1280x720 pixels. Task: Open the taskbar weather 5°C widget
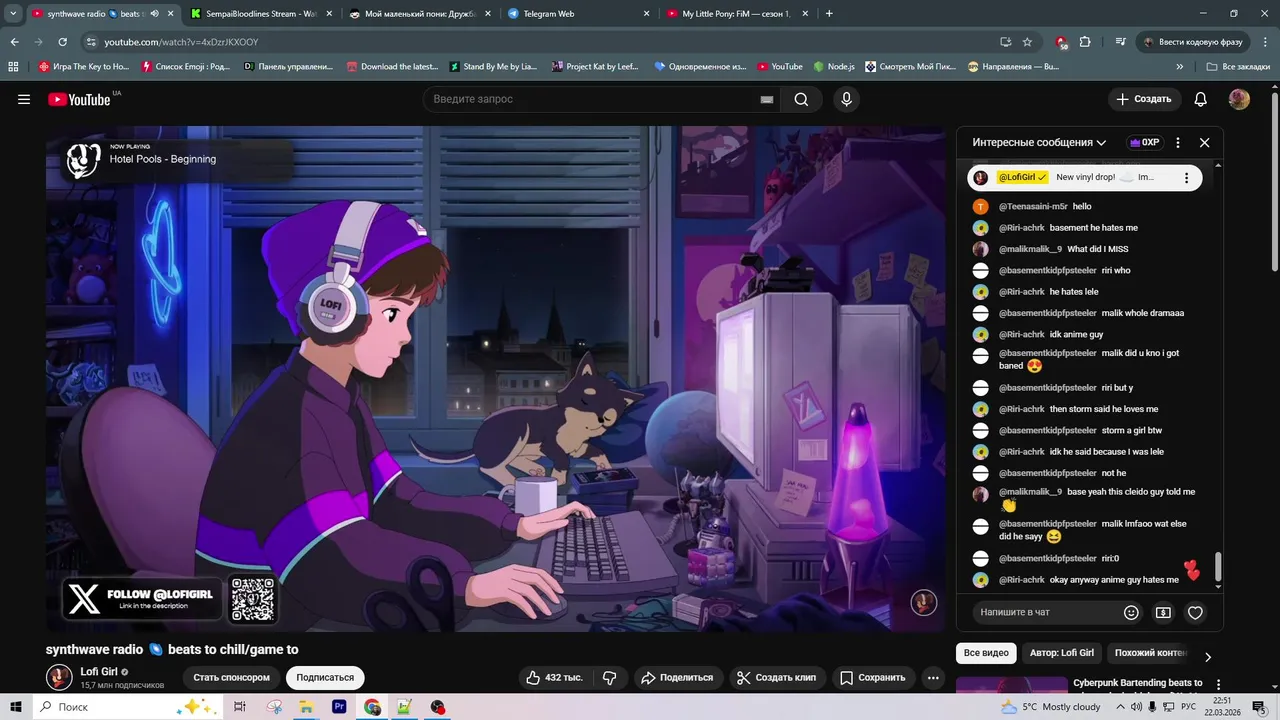click(1050, 707)
